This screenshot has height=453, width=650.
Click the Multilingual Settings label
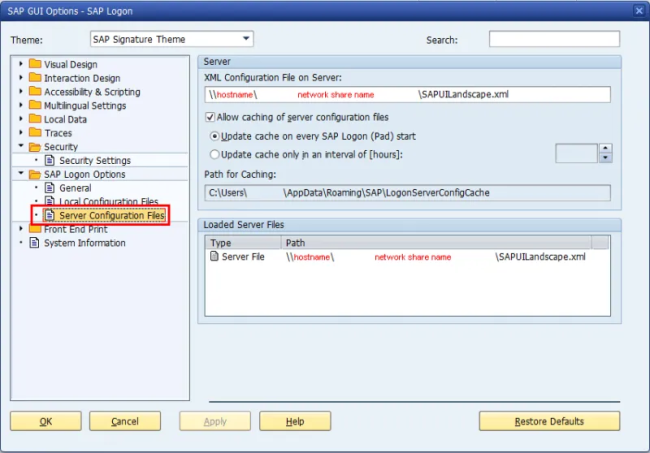85,106
